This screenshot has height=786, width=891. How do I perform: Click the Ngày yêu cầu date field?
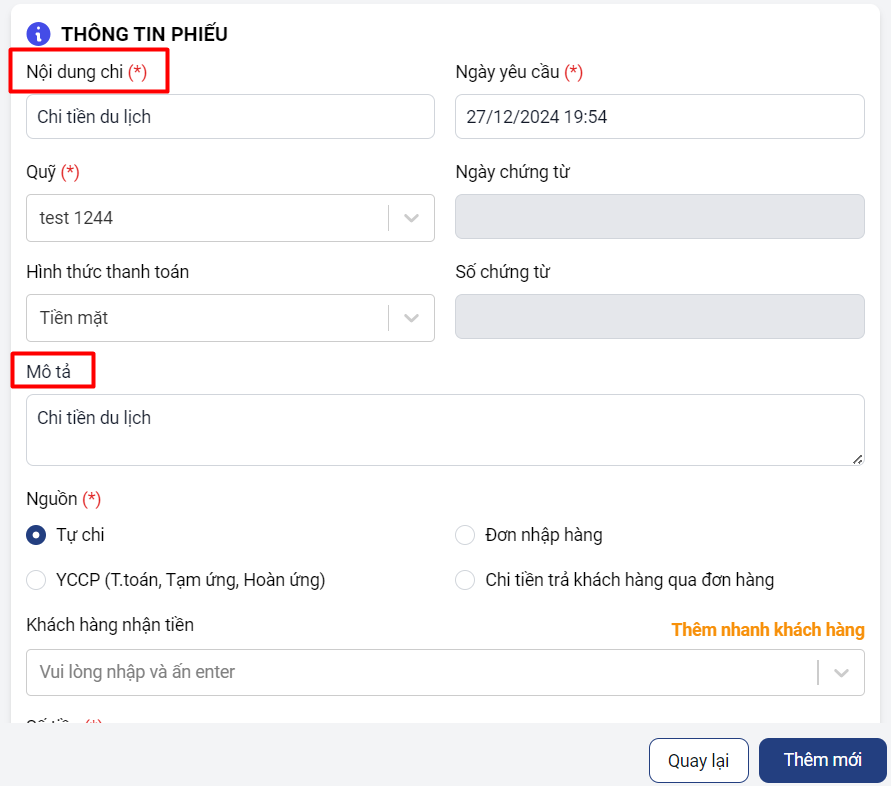[x=659, y=116]
